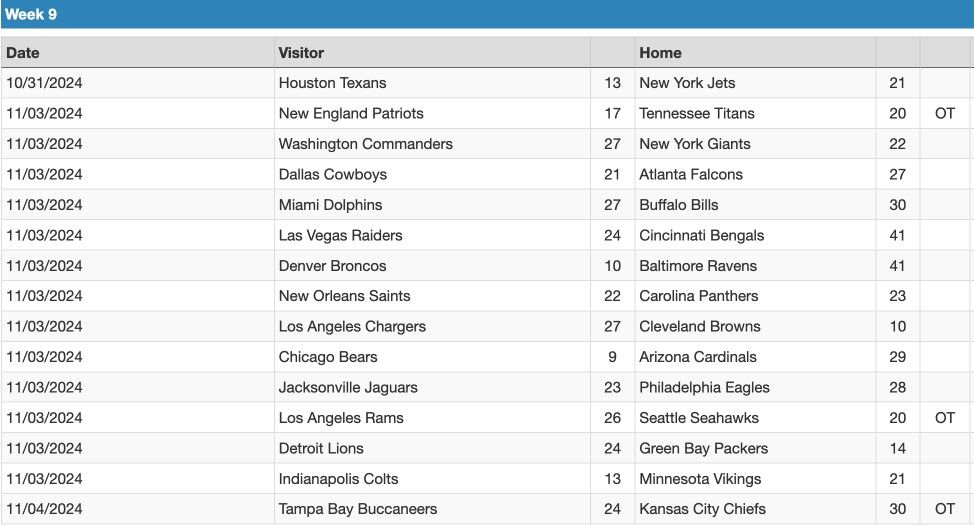974x526 pixels.
Task: Select the Carolina Panthers team name
Action: click(699, 296)
